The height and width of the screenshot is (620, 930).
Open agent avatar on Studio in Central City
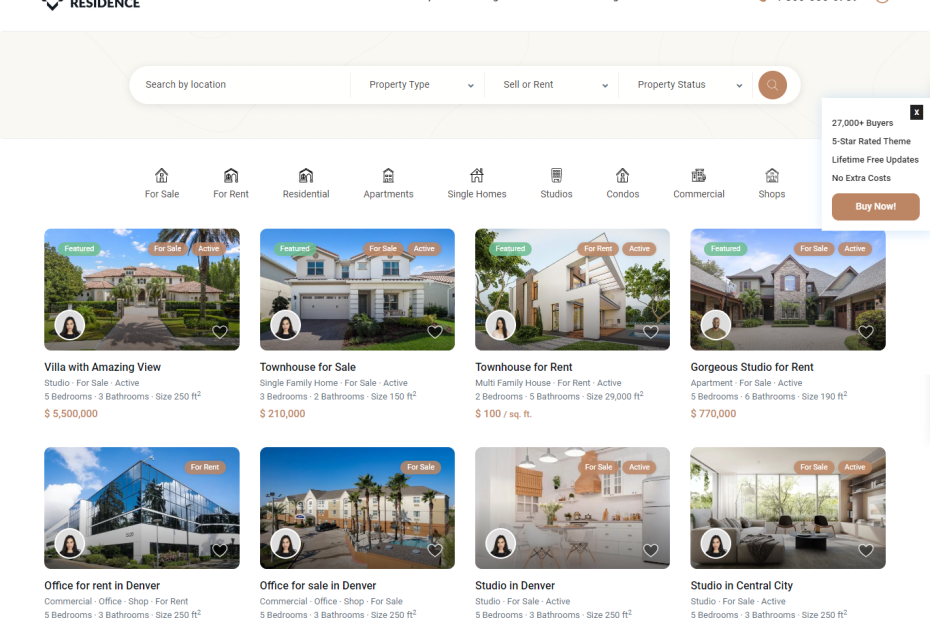[716, 543]
